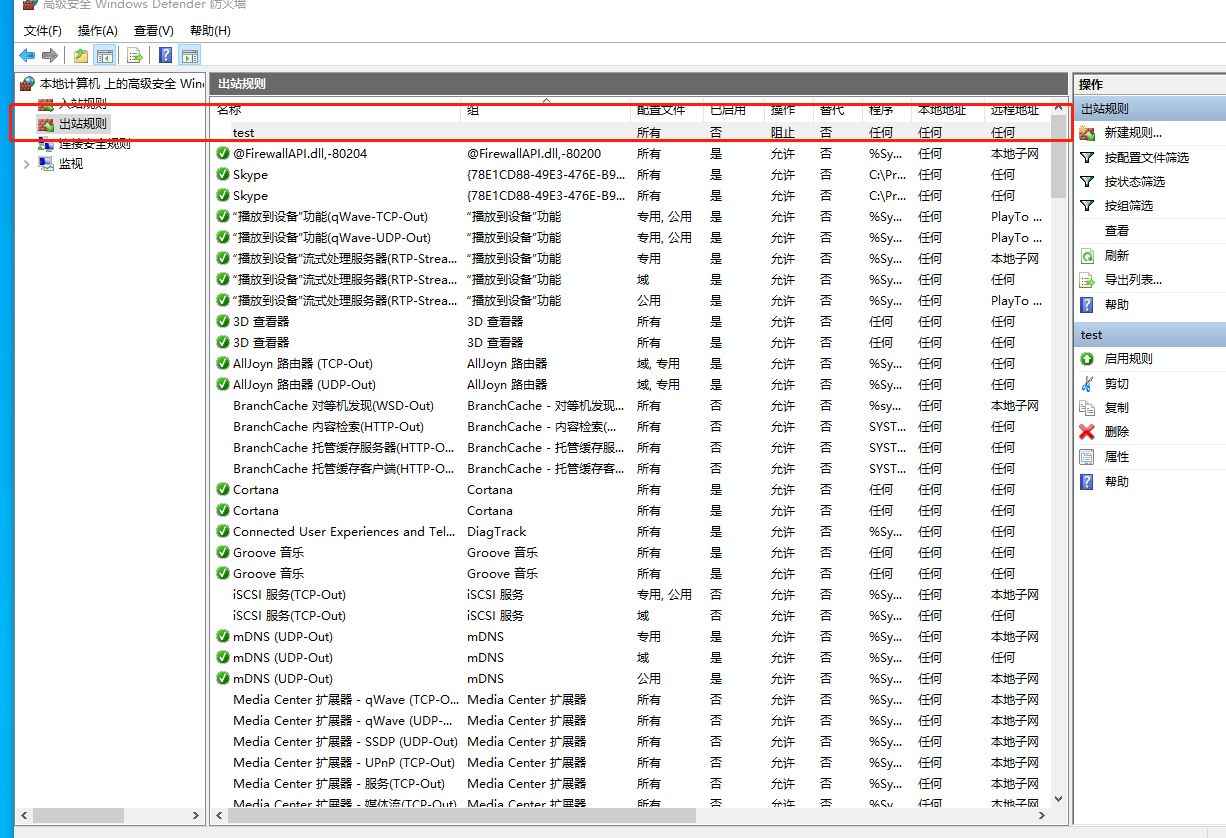Sort by the 远程地址 column header
This screenshot has width=1226, height=838.
coord(1016,110)
